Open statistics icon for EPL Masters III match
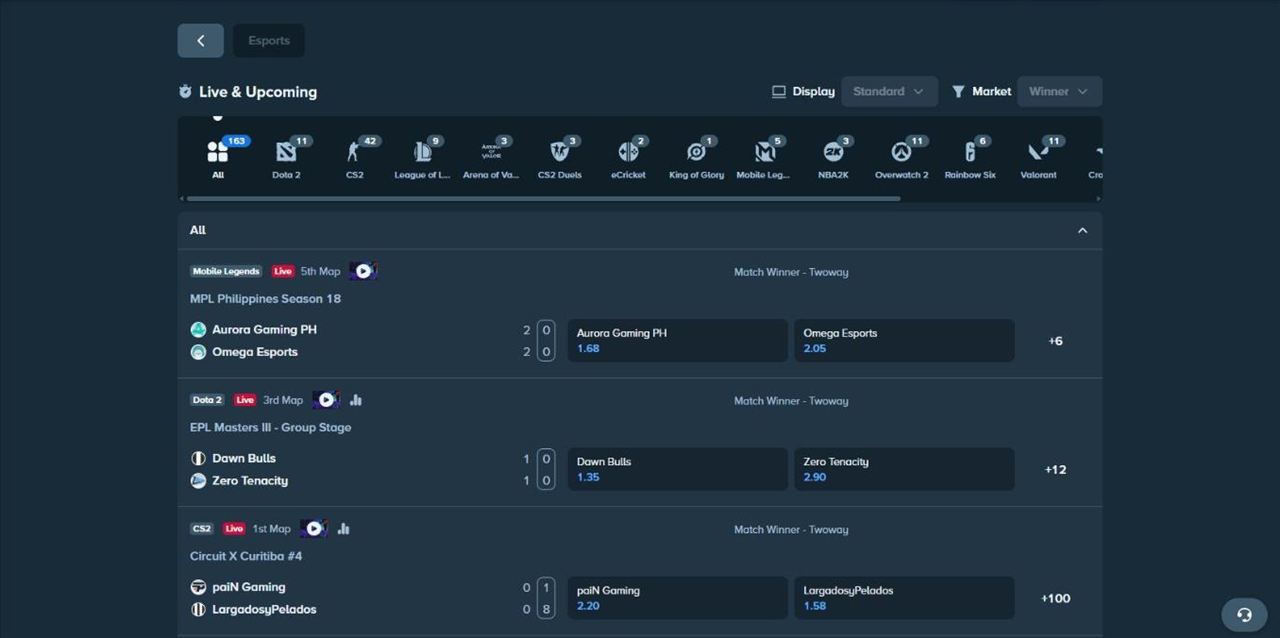 click(356, 400)
